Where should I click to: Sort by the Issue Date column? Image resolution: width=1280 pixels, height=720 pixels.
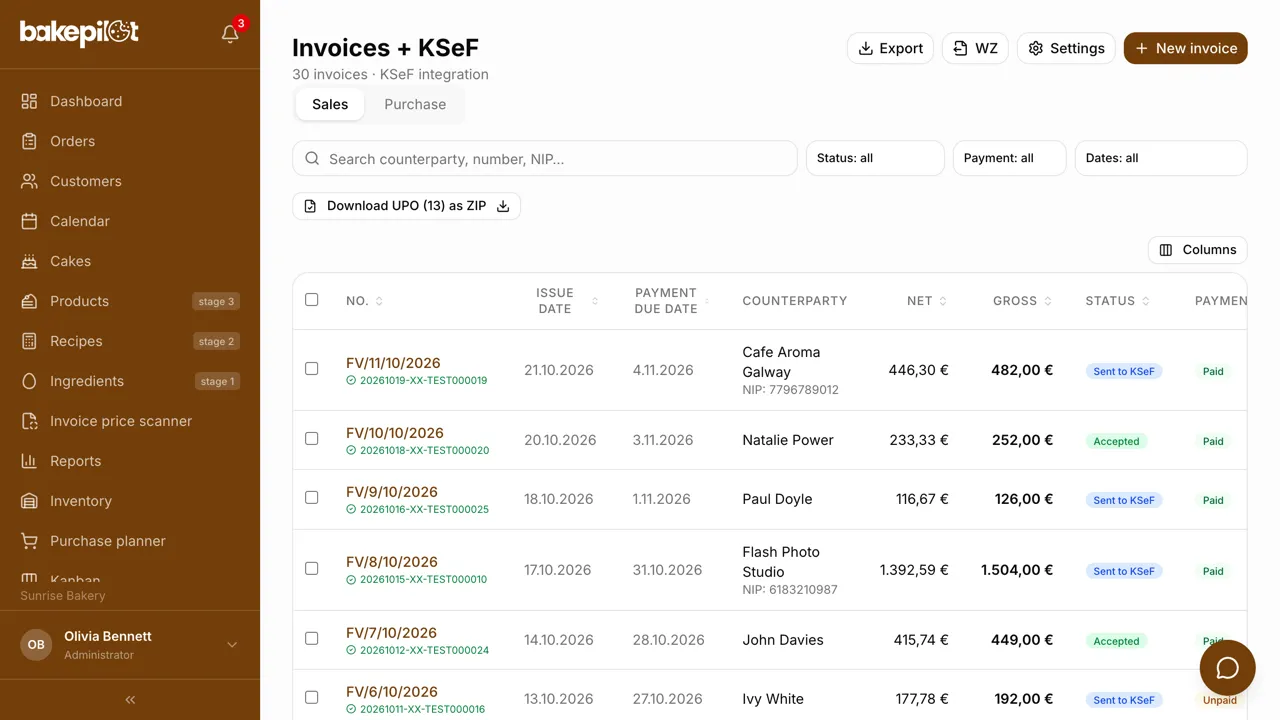pos(566,301)
